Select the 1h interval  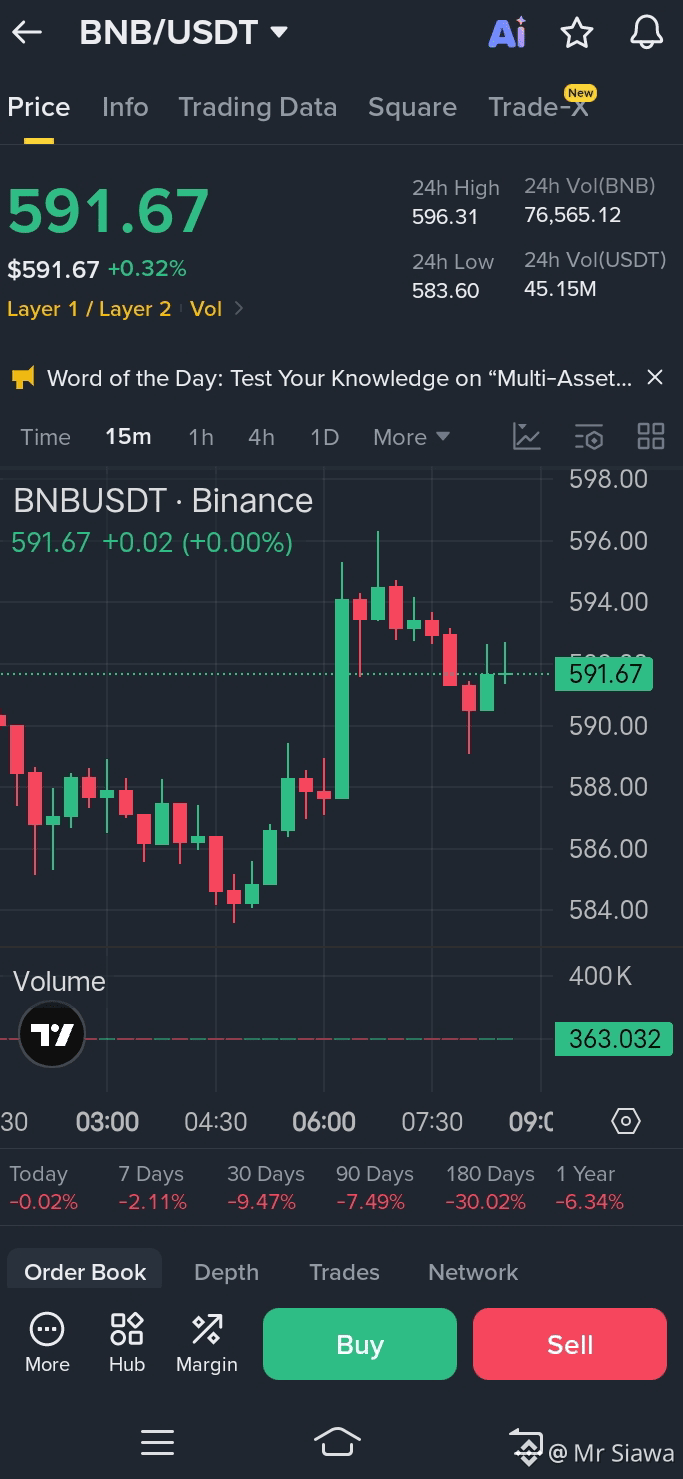201,437
